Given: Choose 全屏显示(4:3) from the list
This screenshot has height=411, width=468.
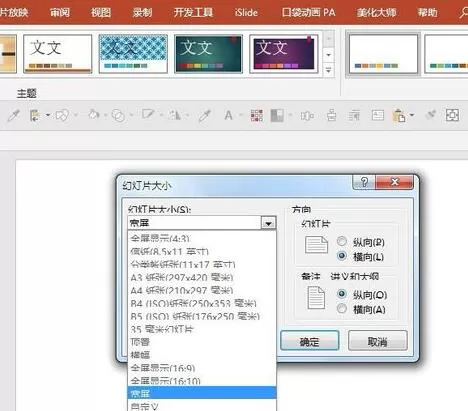Looking at the screenshot, I should pyautogui.click(x=202, y=239).
